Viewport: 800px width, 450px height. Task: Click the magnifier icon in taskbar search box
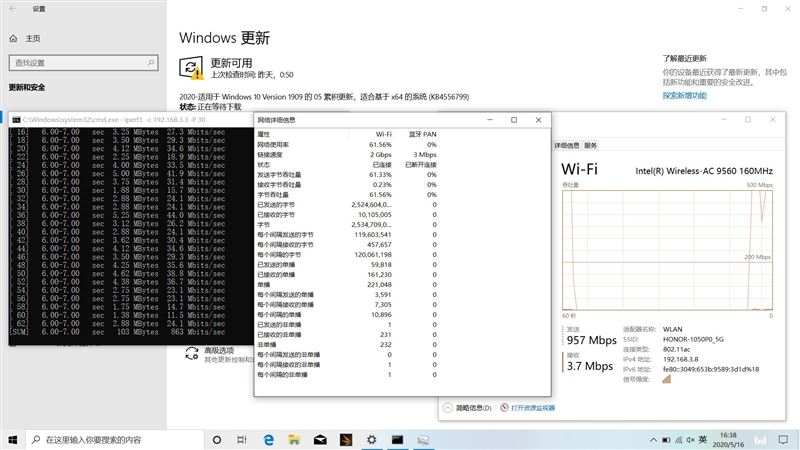(x=36, y=439)
